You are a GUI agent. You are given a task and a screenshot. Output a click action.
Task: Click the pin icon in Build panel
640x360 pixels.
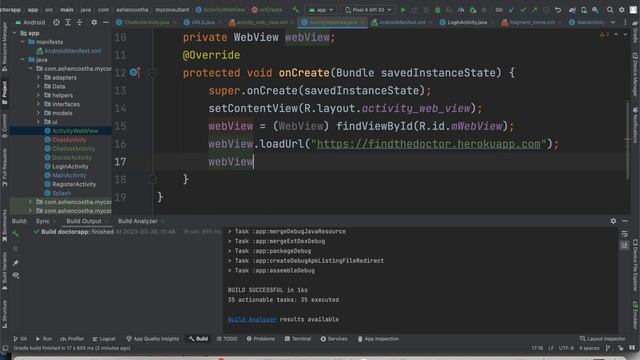click(x=16, y=263)
